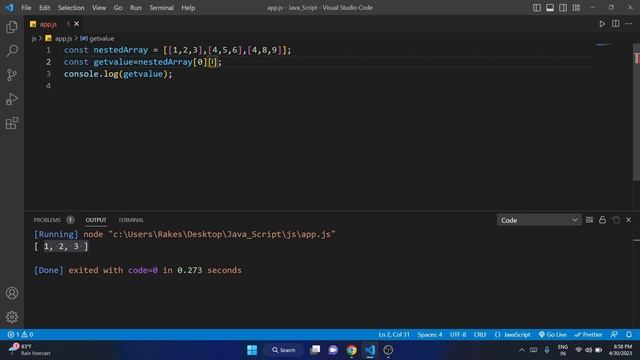Toggle the output scroll lock
This screenshot has width=640, height=360.
(x=602, y=220)
